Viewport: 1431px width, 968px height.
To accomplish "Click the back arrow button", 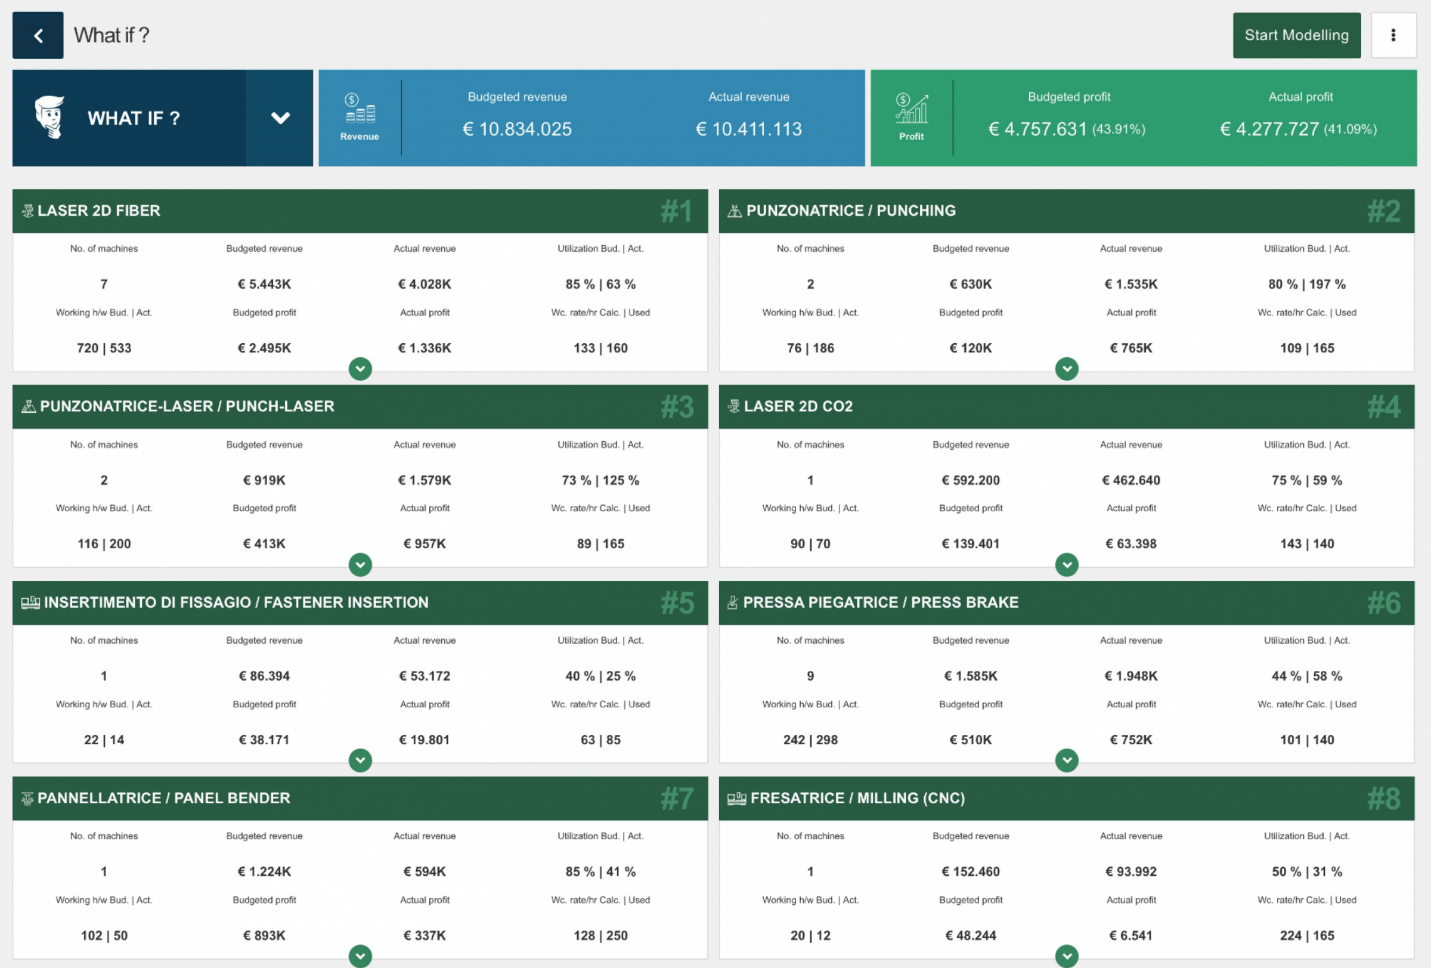I will tap(37, 34).
